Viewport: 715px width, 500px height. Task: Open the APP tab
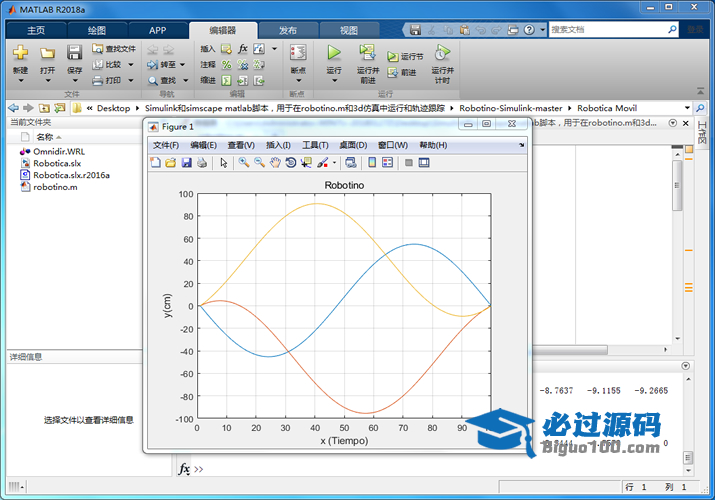click(157, 31)
